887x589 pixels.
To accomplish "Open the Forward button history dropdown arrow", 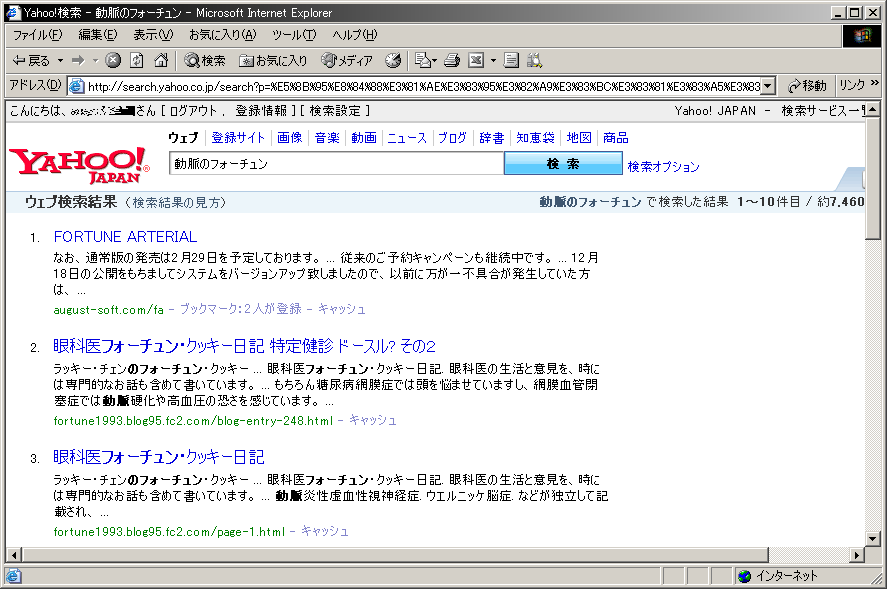I will coord(95,60).
